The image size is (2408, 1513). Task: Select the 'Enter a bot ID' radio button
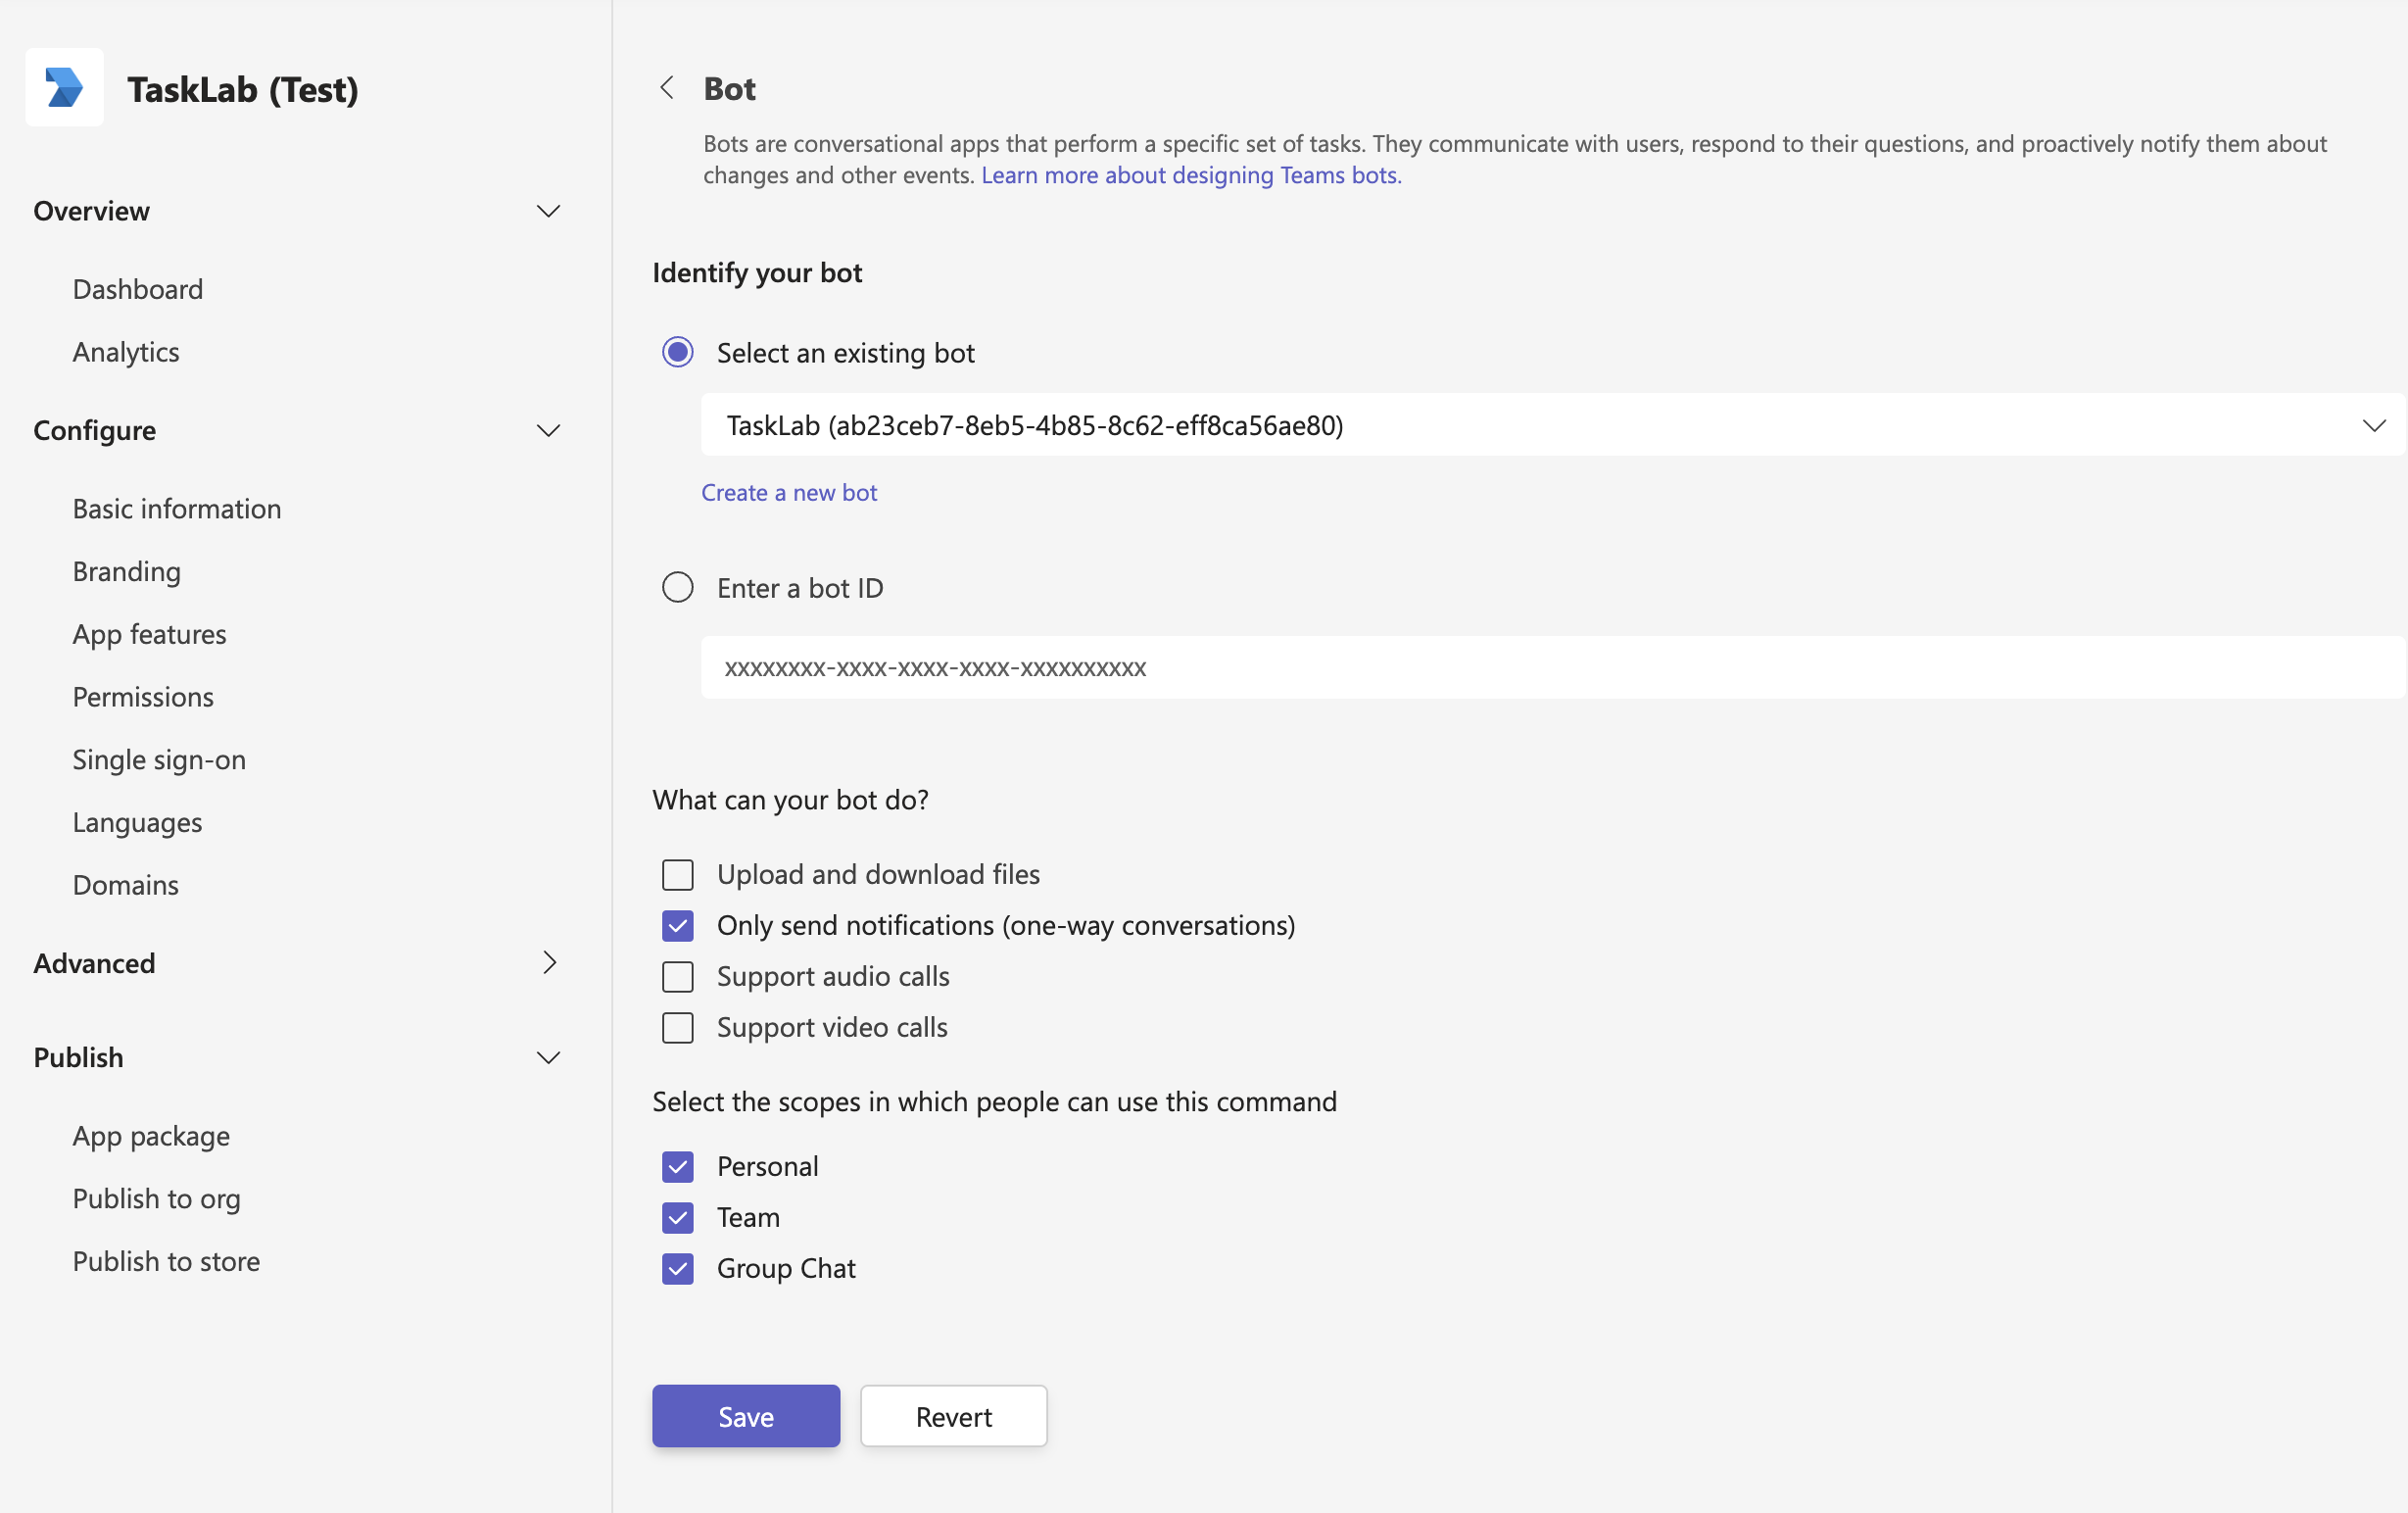tap(678, 587)
